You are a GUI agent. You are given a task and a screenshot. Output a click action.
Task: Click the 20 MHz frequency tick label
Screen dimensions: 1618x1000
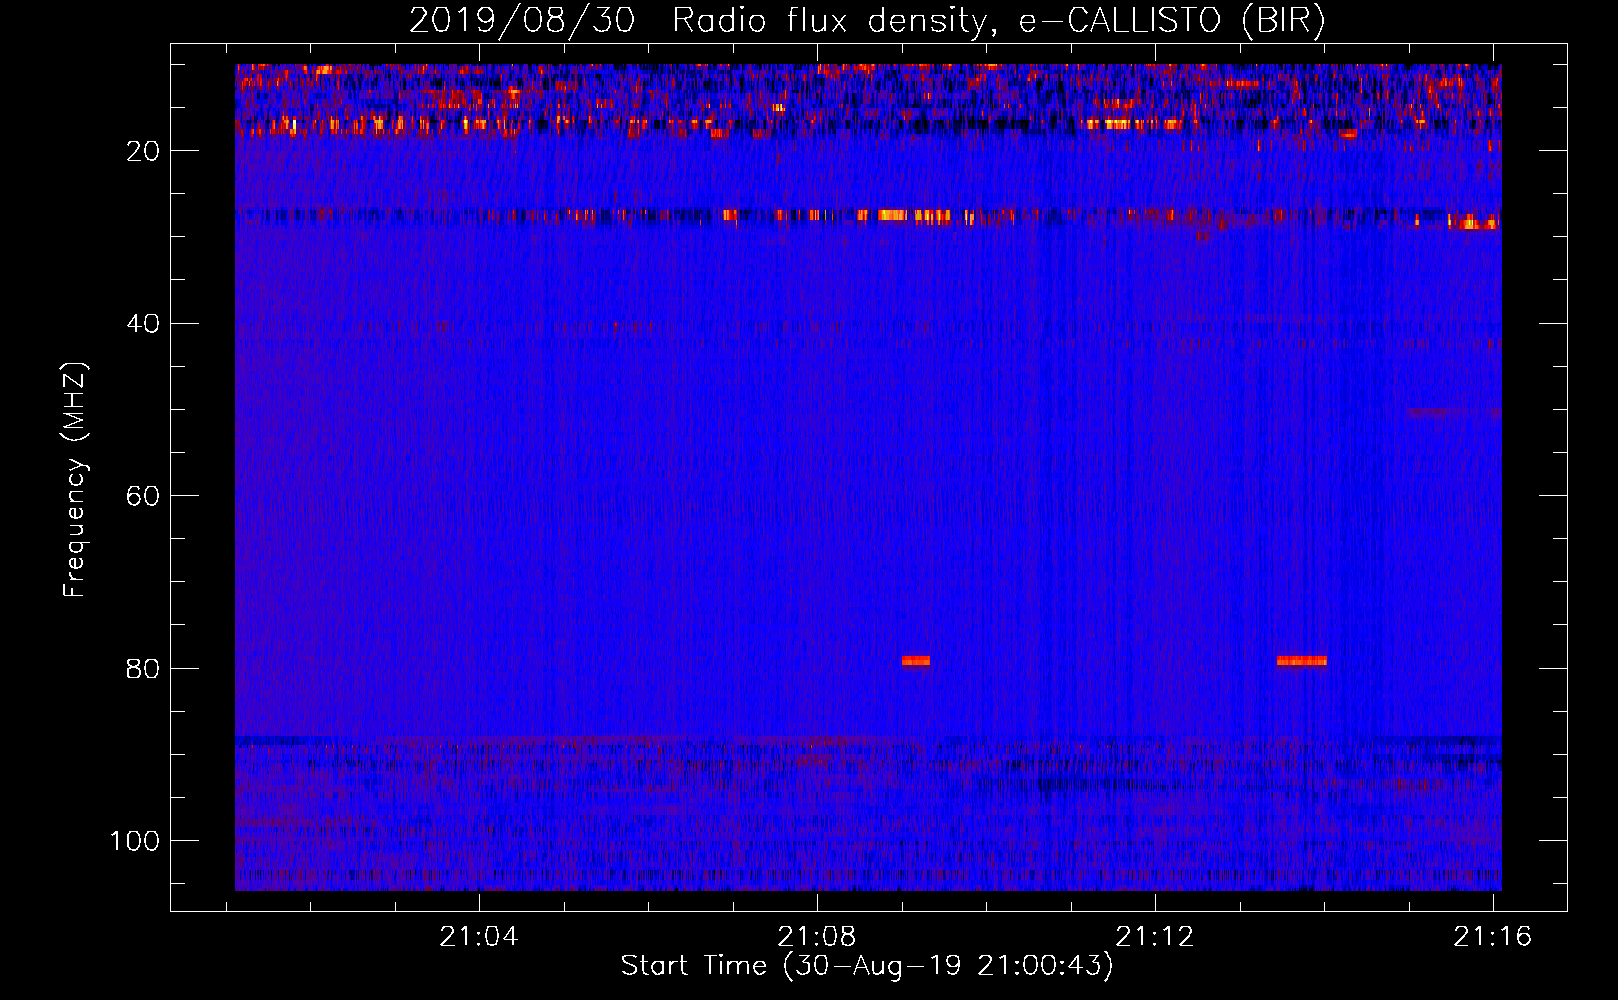coord(144,151)
